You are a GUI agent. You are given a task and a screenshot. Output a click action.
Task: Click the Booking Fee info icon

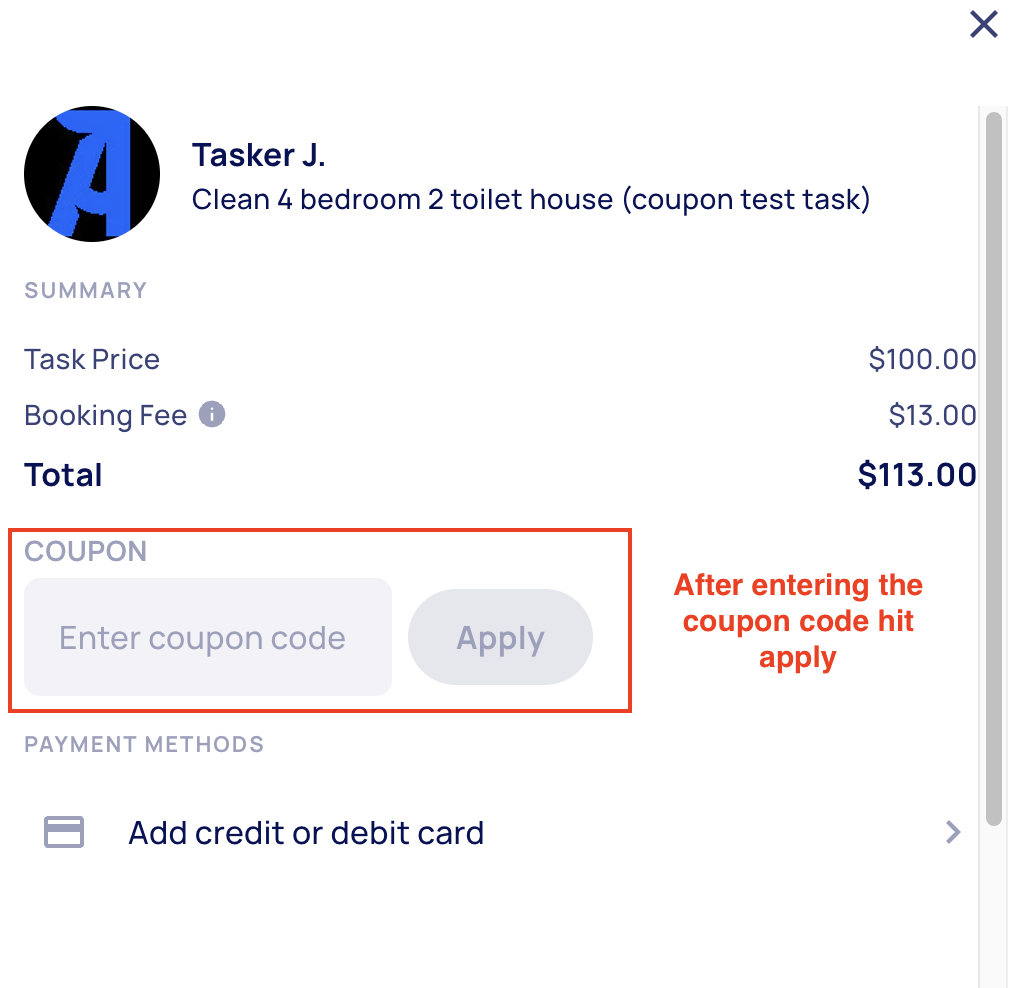[211, 414]
